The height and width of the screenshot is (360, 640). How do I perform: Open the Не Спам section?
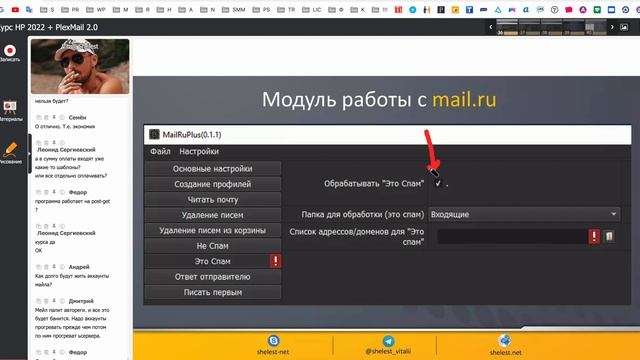(x=213, y=246)
